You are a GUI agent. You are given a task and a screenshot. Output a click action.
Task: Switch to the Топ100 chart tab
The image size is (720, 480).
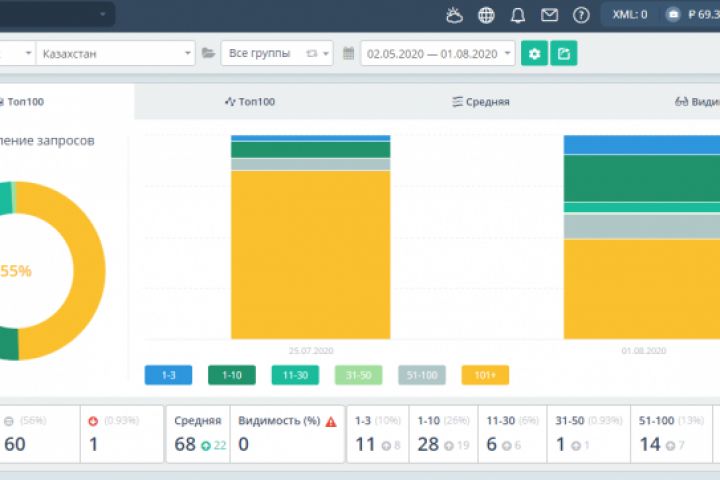click(250, 102)
